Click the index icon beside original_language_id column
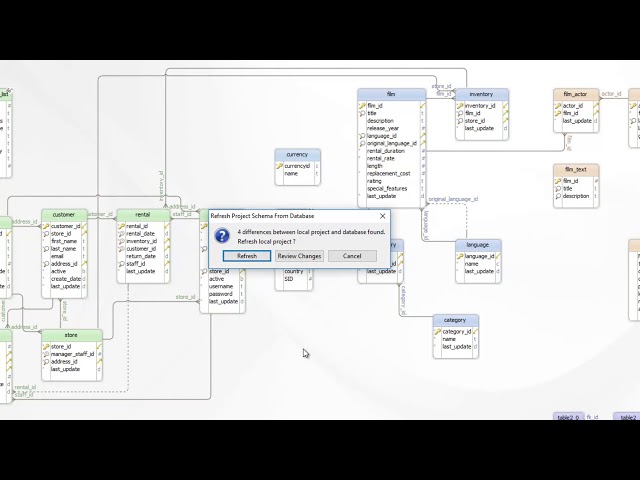The width and height of the screenshot is (640, 480). click(362, 143)
